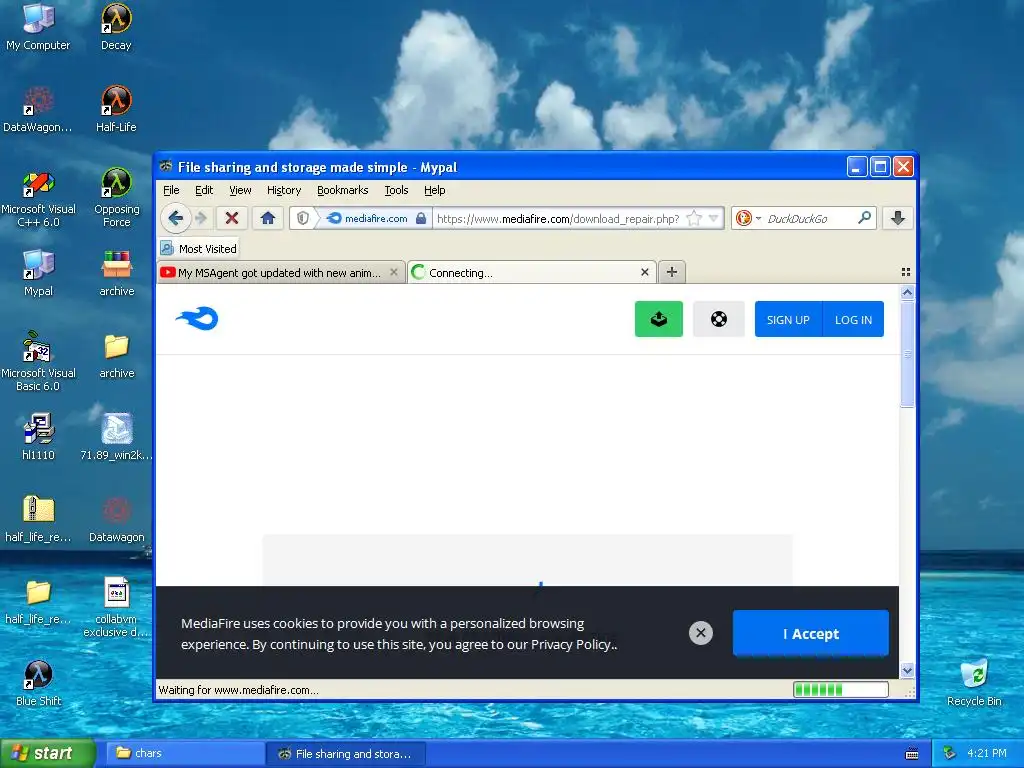This screenshot has width=1024, height=768.
Task: Click the MediaFire flame logo
Action: pos(197,319)
